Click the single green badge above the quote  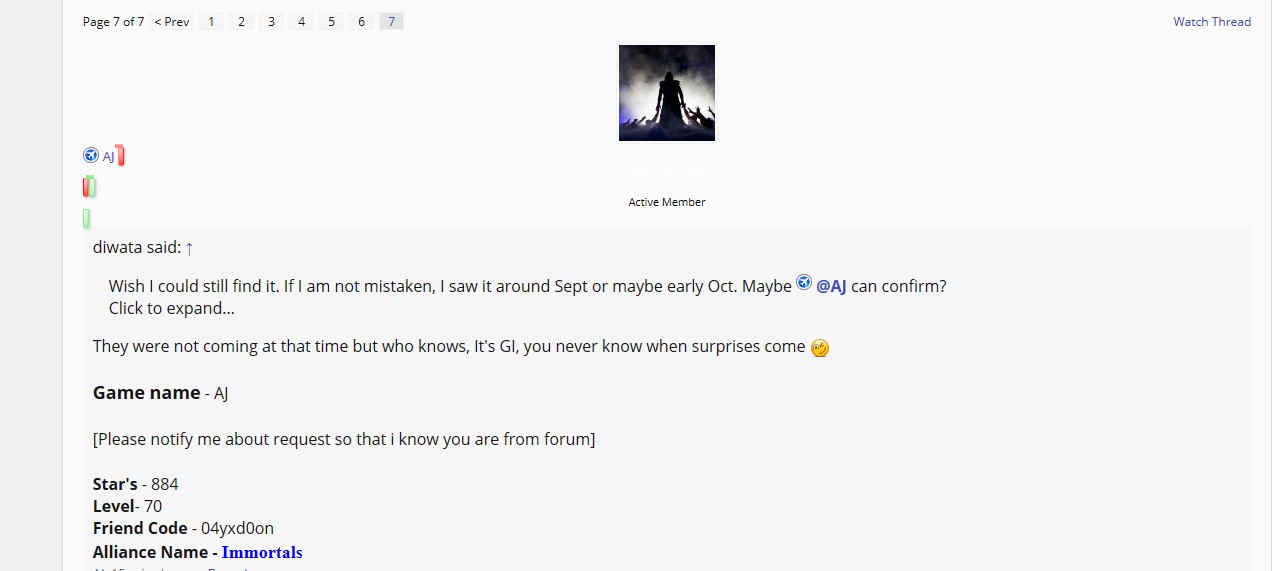87,218
